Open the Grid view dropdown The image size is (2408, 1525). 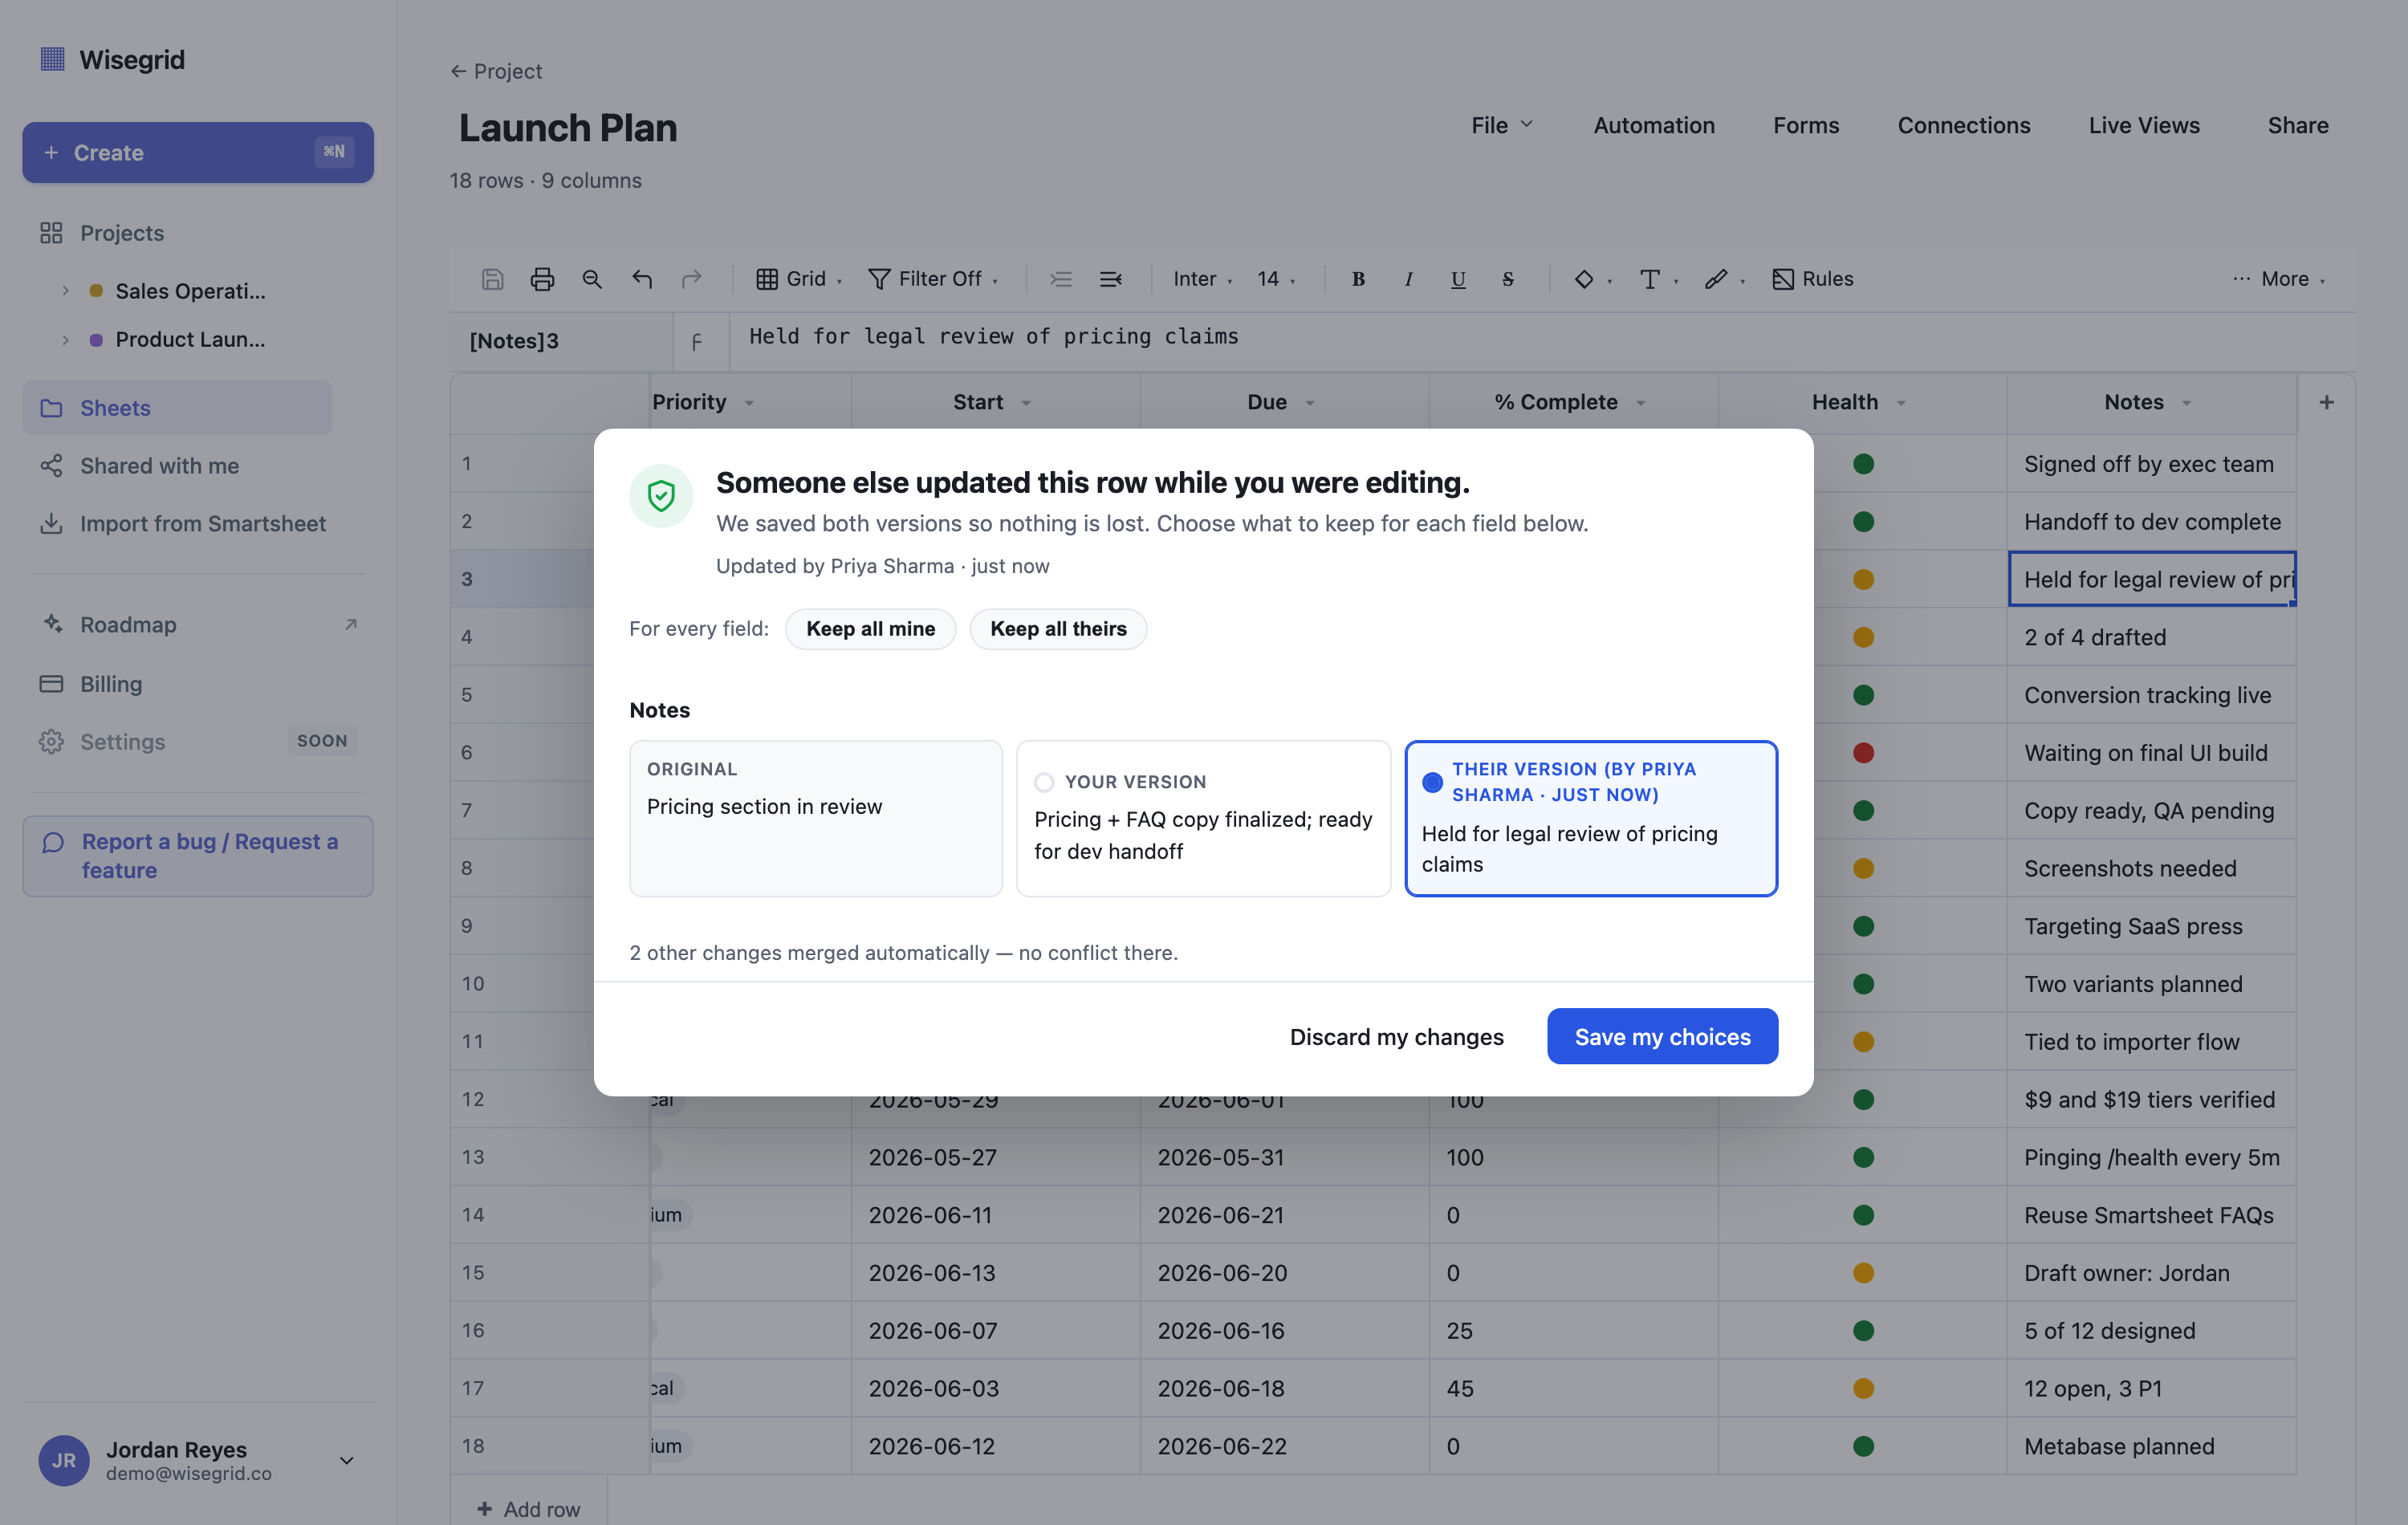click(x=799, y=279)
